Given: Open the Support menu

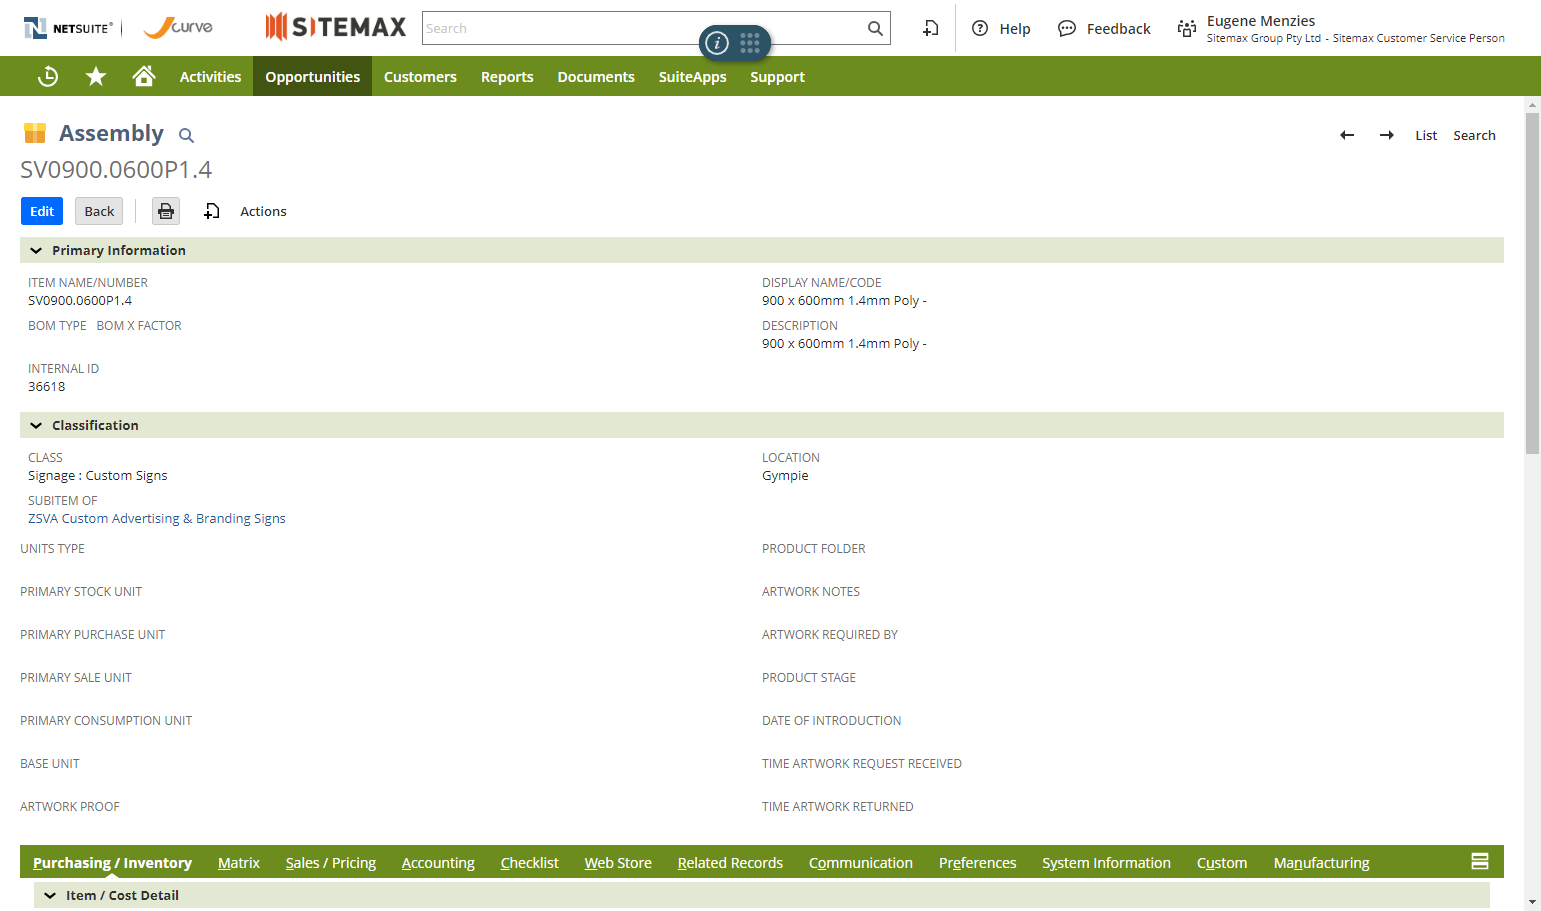Looking at the screenshot, I should [777, 76].
